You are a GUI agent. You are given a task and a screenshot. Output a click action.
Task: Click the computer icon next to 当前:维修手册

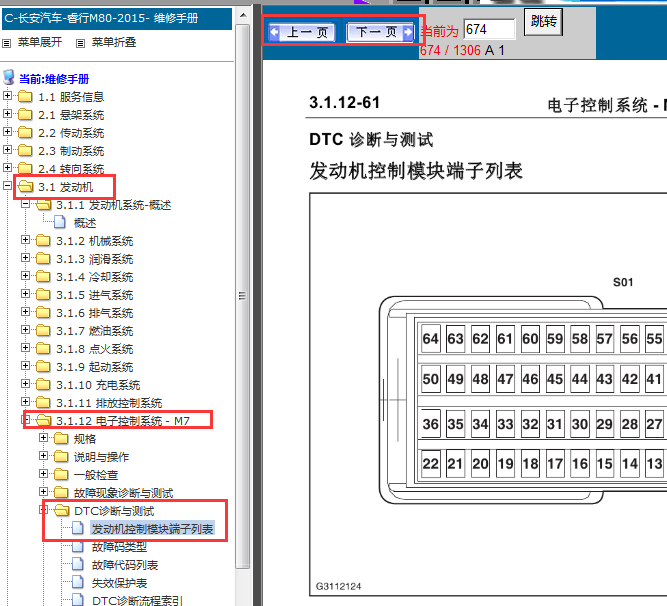(9, 77)
